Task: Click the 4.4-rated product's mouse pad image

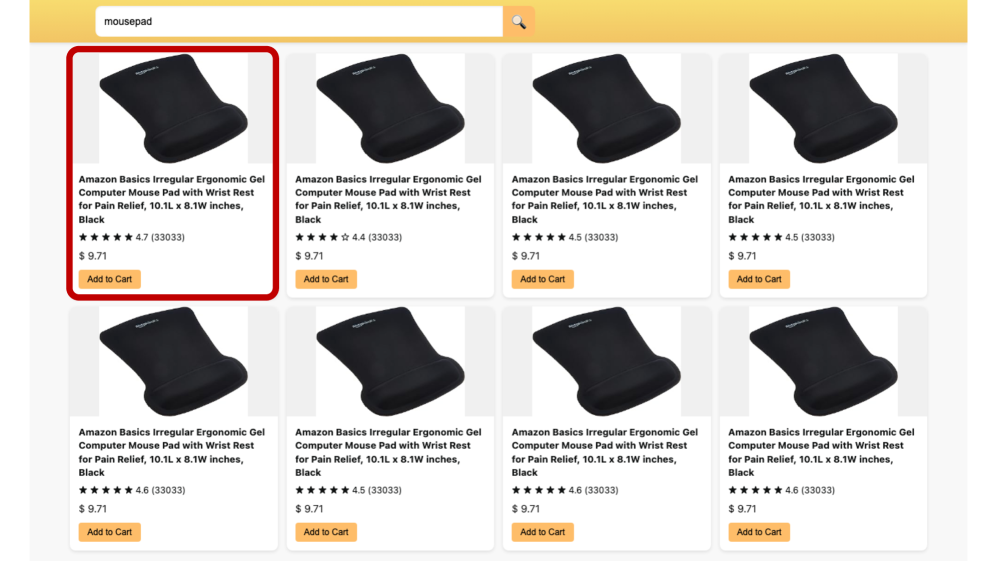Action: pos(390,108)
